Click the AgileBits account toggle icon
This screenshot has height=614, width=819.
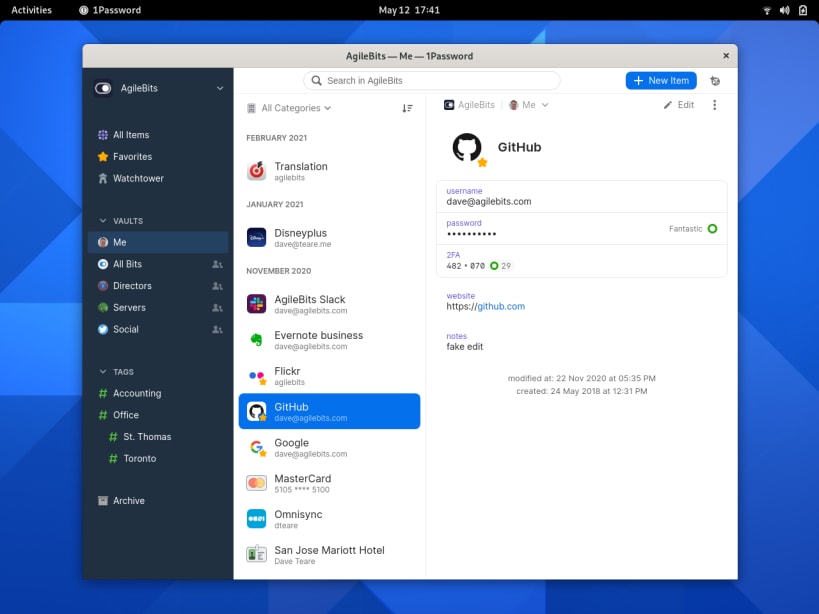103,88
